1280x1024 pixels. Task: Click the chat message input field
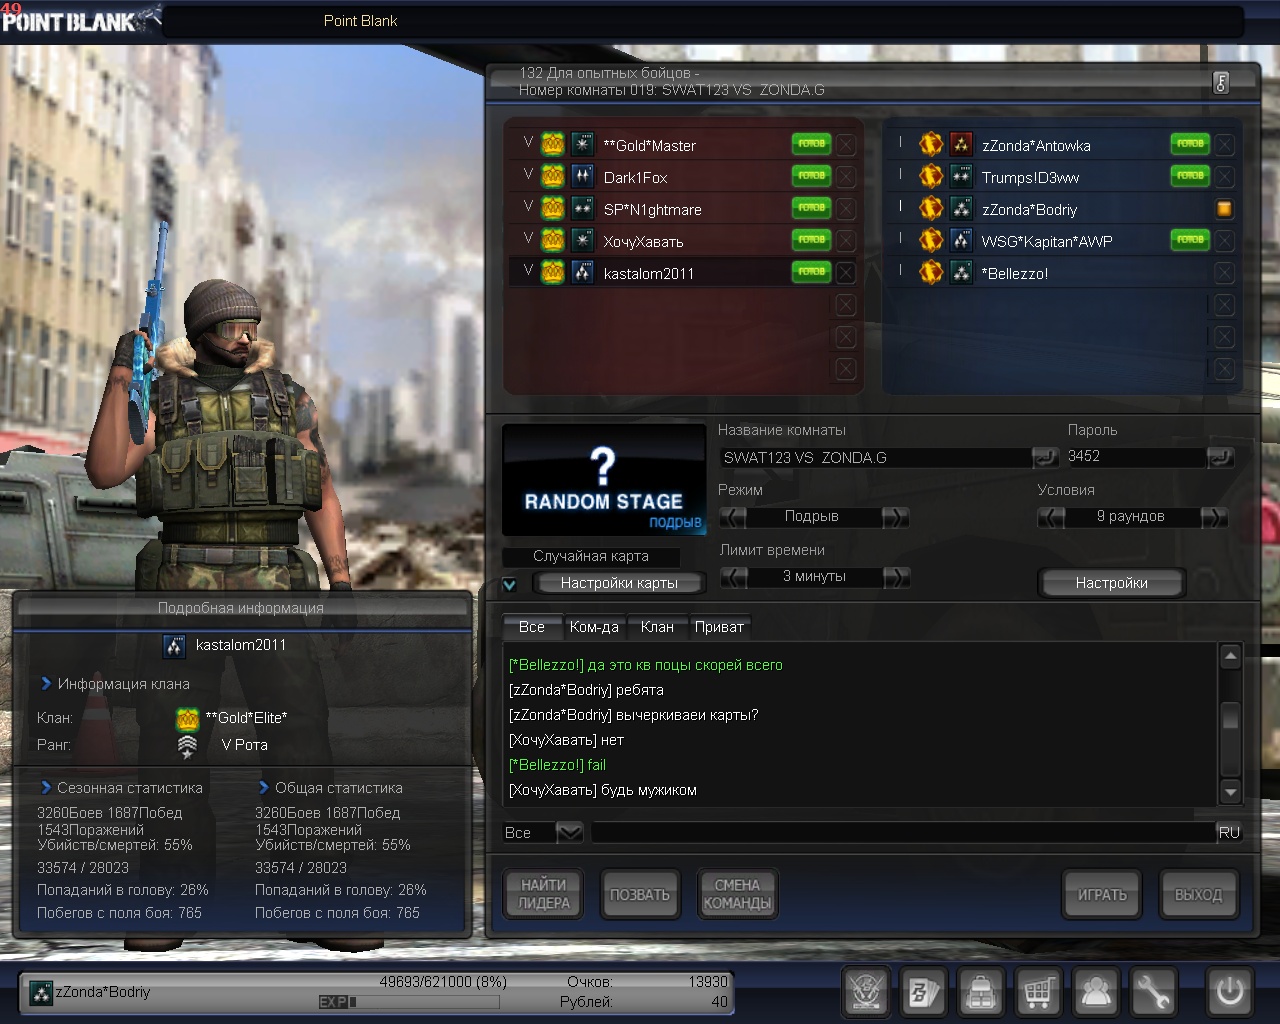pyautogui.click(x=903, y=832)
